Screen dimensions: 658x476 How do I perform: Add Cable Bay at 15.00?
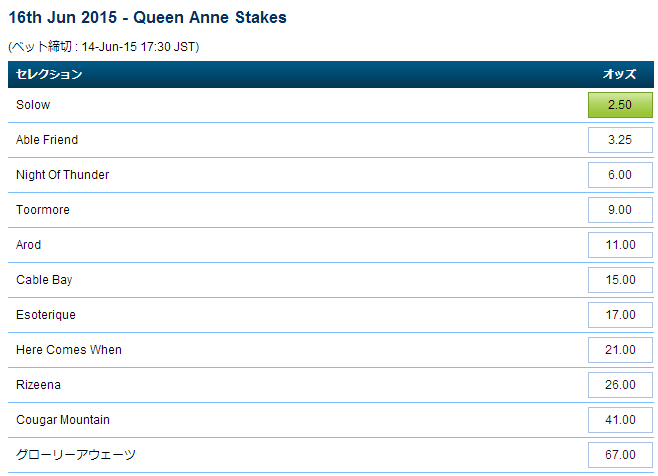pyautogui.click(x=620, y=280)
